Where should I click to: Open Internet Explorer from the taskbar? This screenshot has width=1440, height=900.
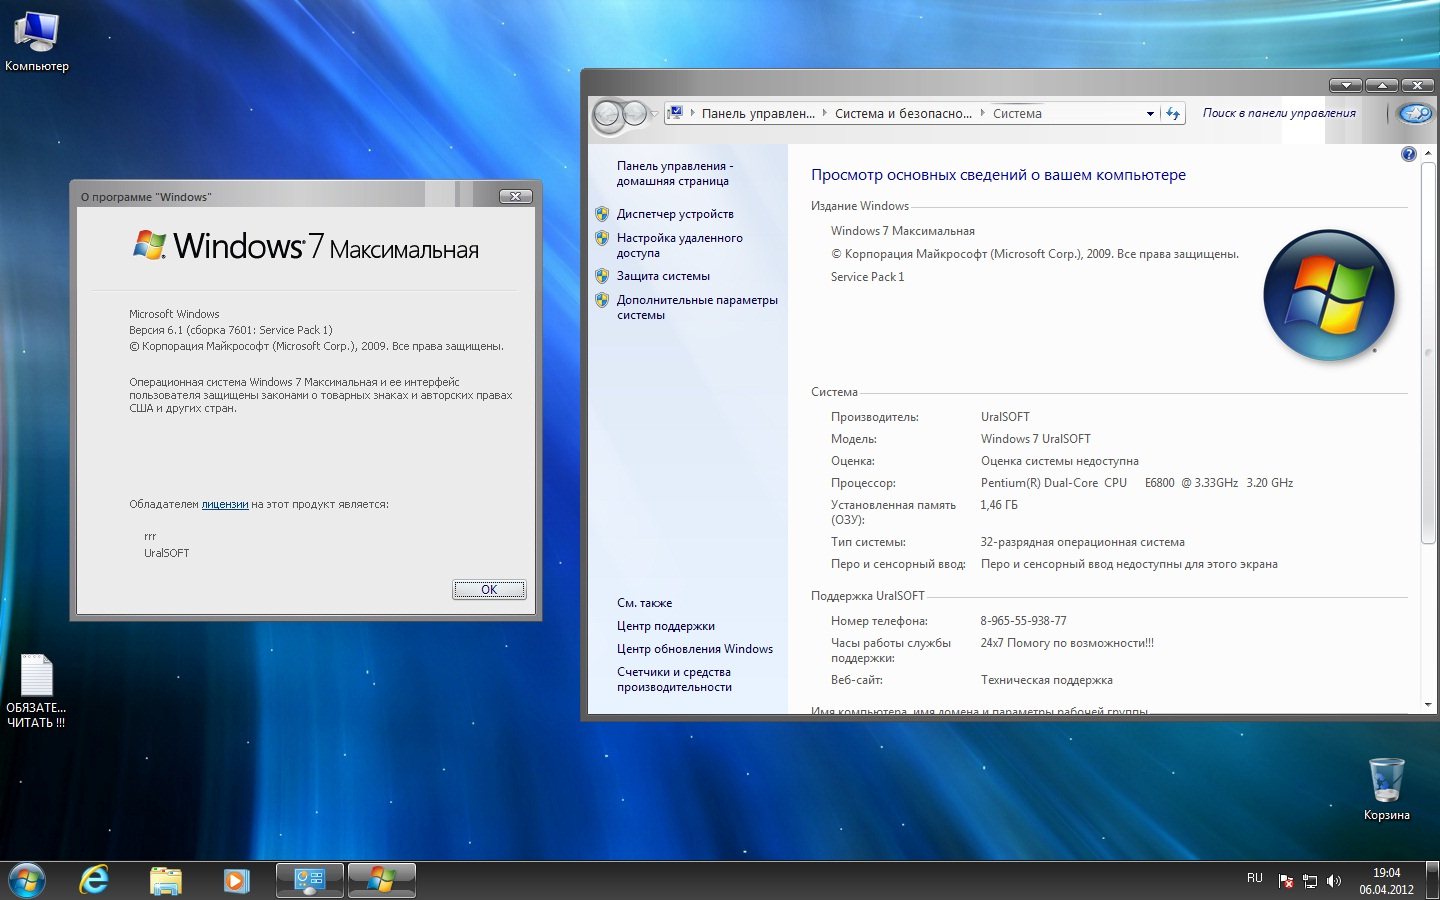click(x=94, y=880)
